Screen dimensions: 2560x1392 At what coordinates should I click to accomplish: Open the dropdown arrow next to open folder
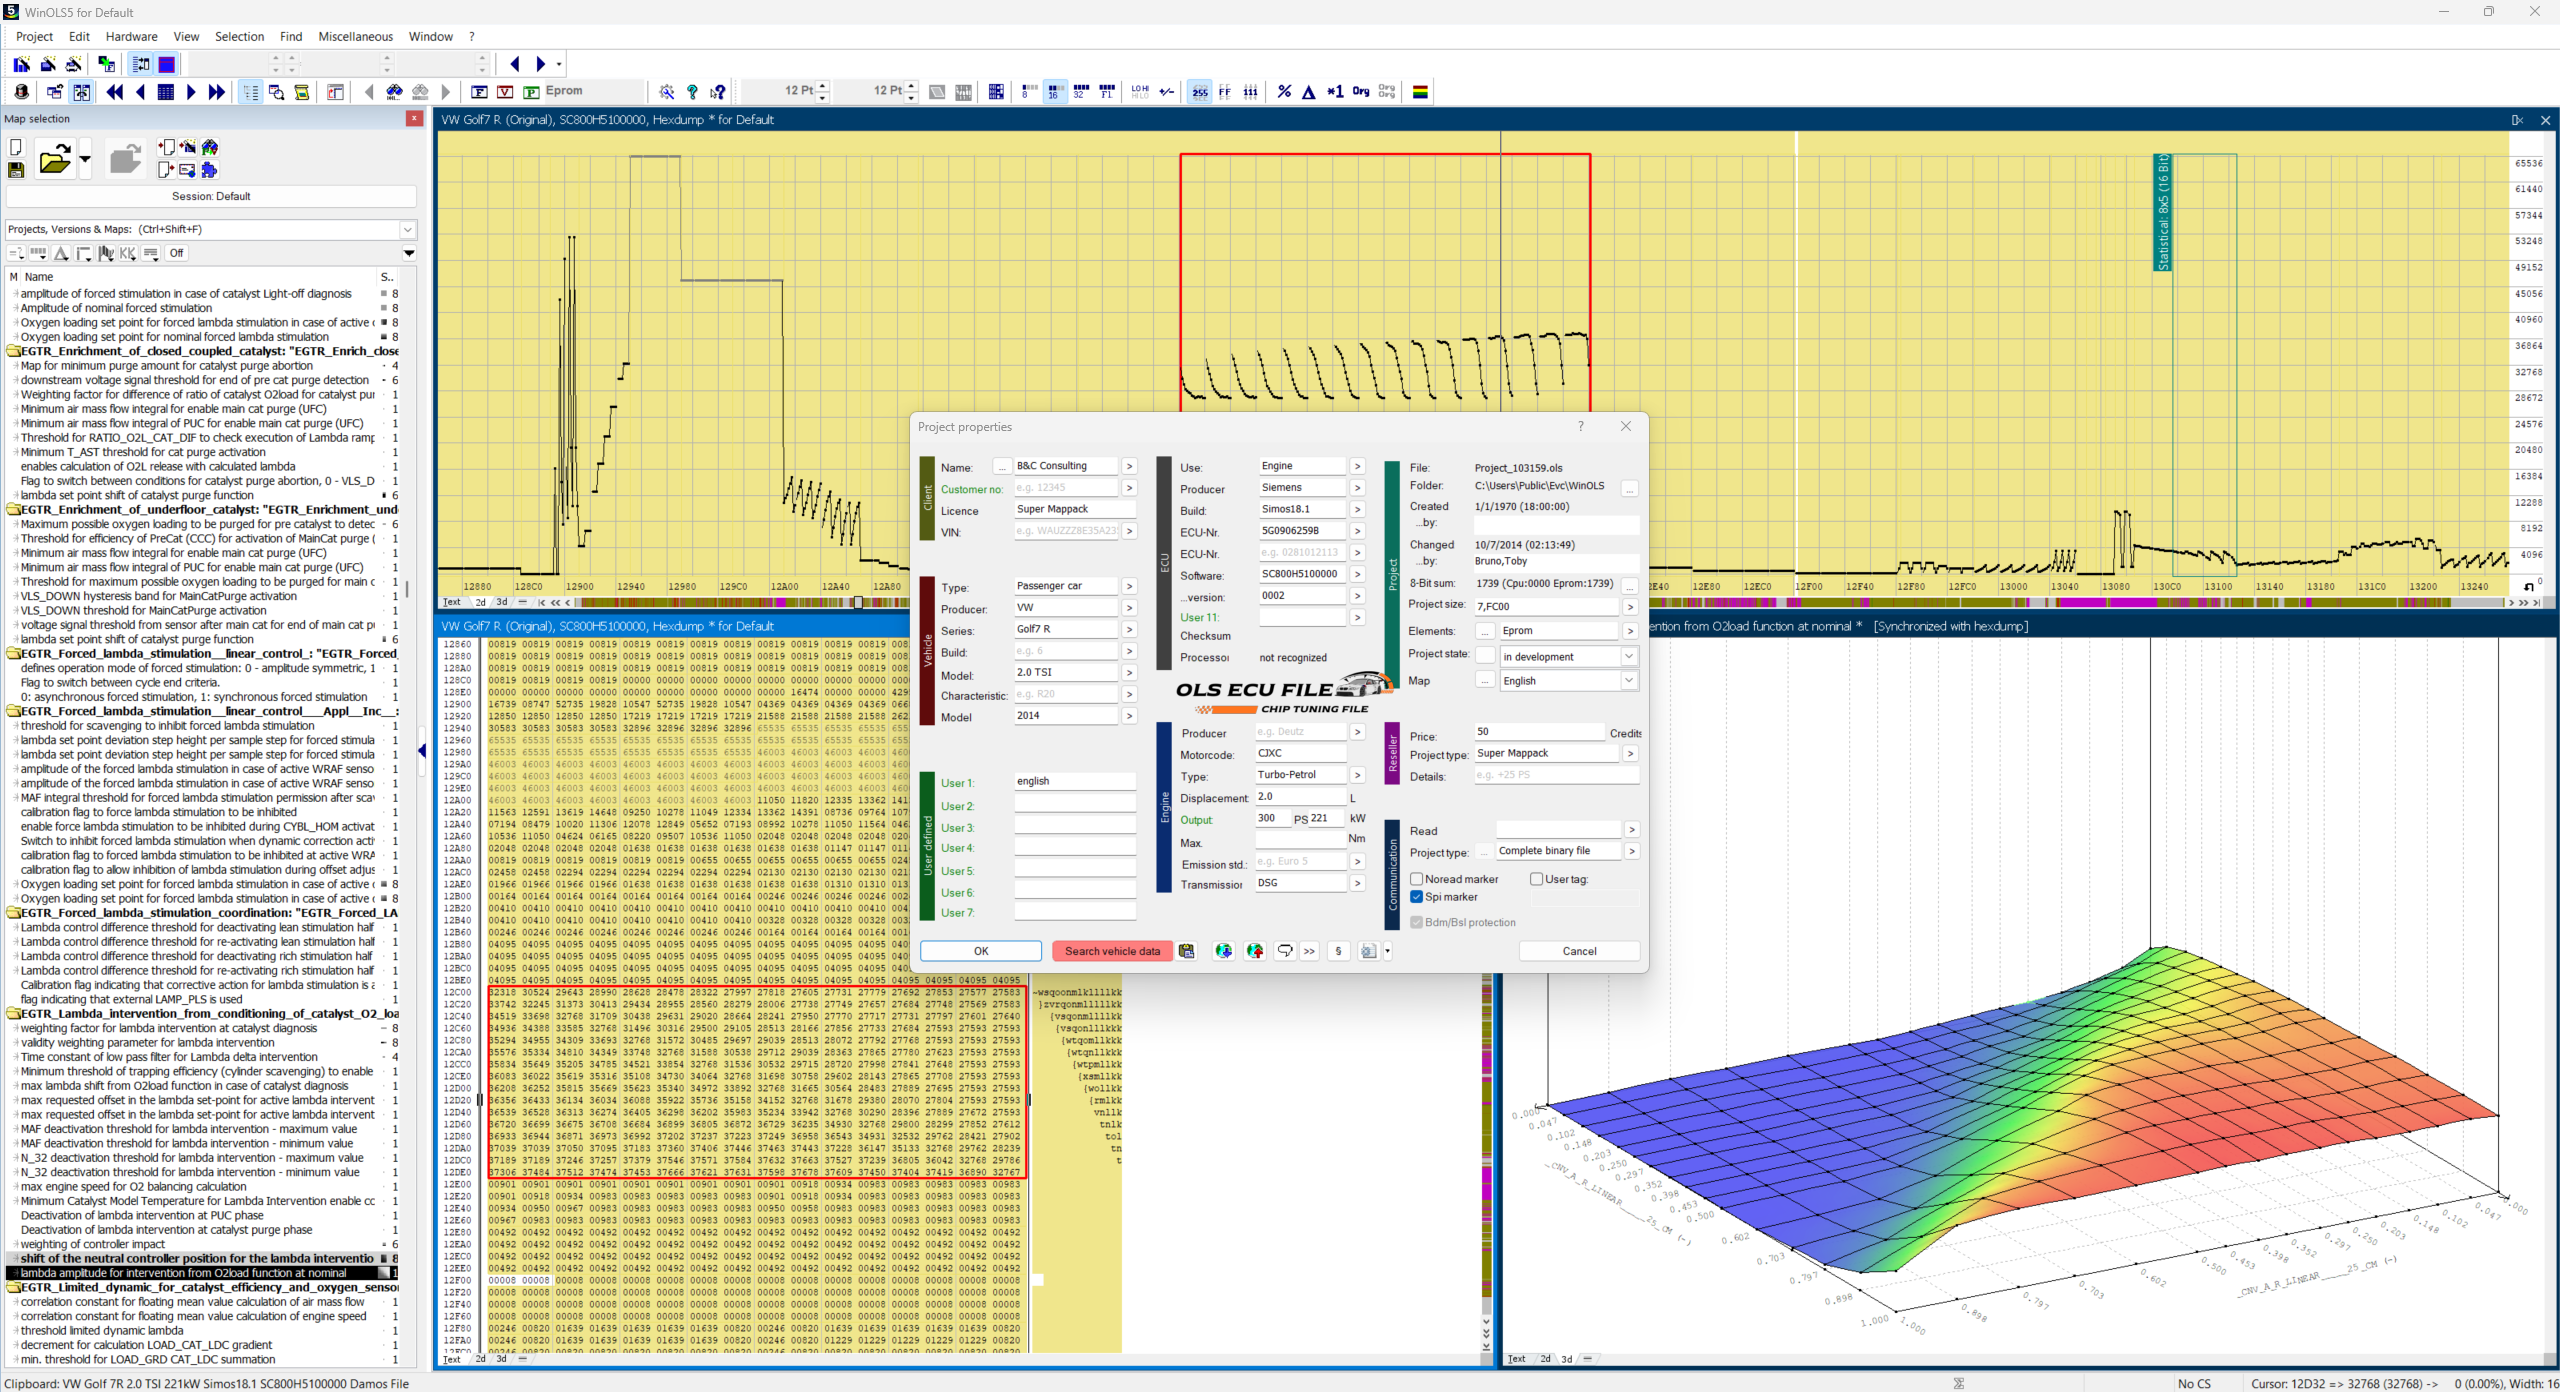coord(85,159)
